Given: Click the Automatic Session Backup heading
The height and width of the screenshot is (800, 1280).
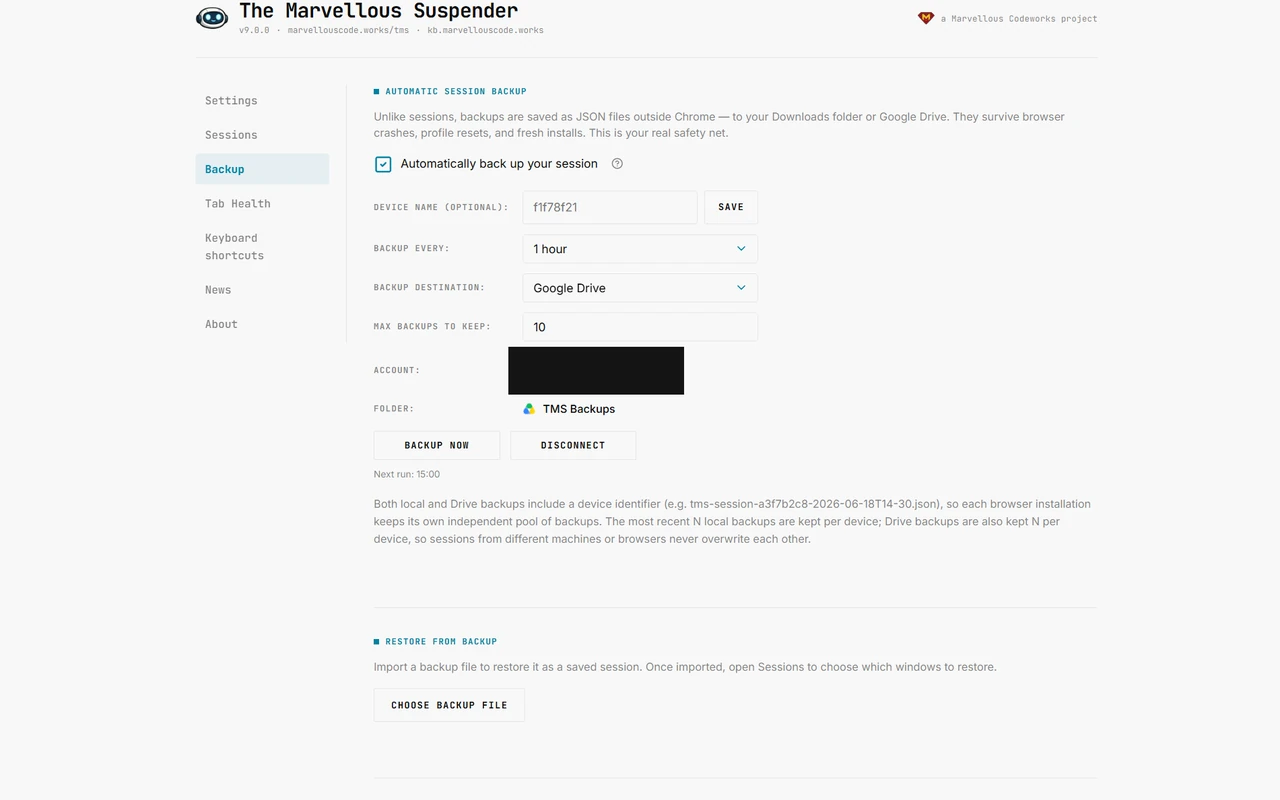Looking at the screenshot, I should tap(456, 91).
